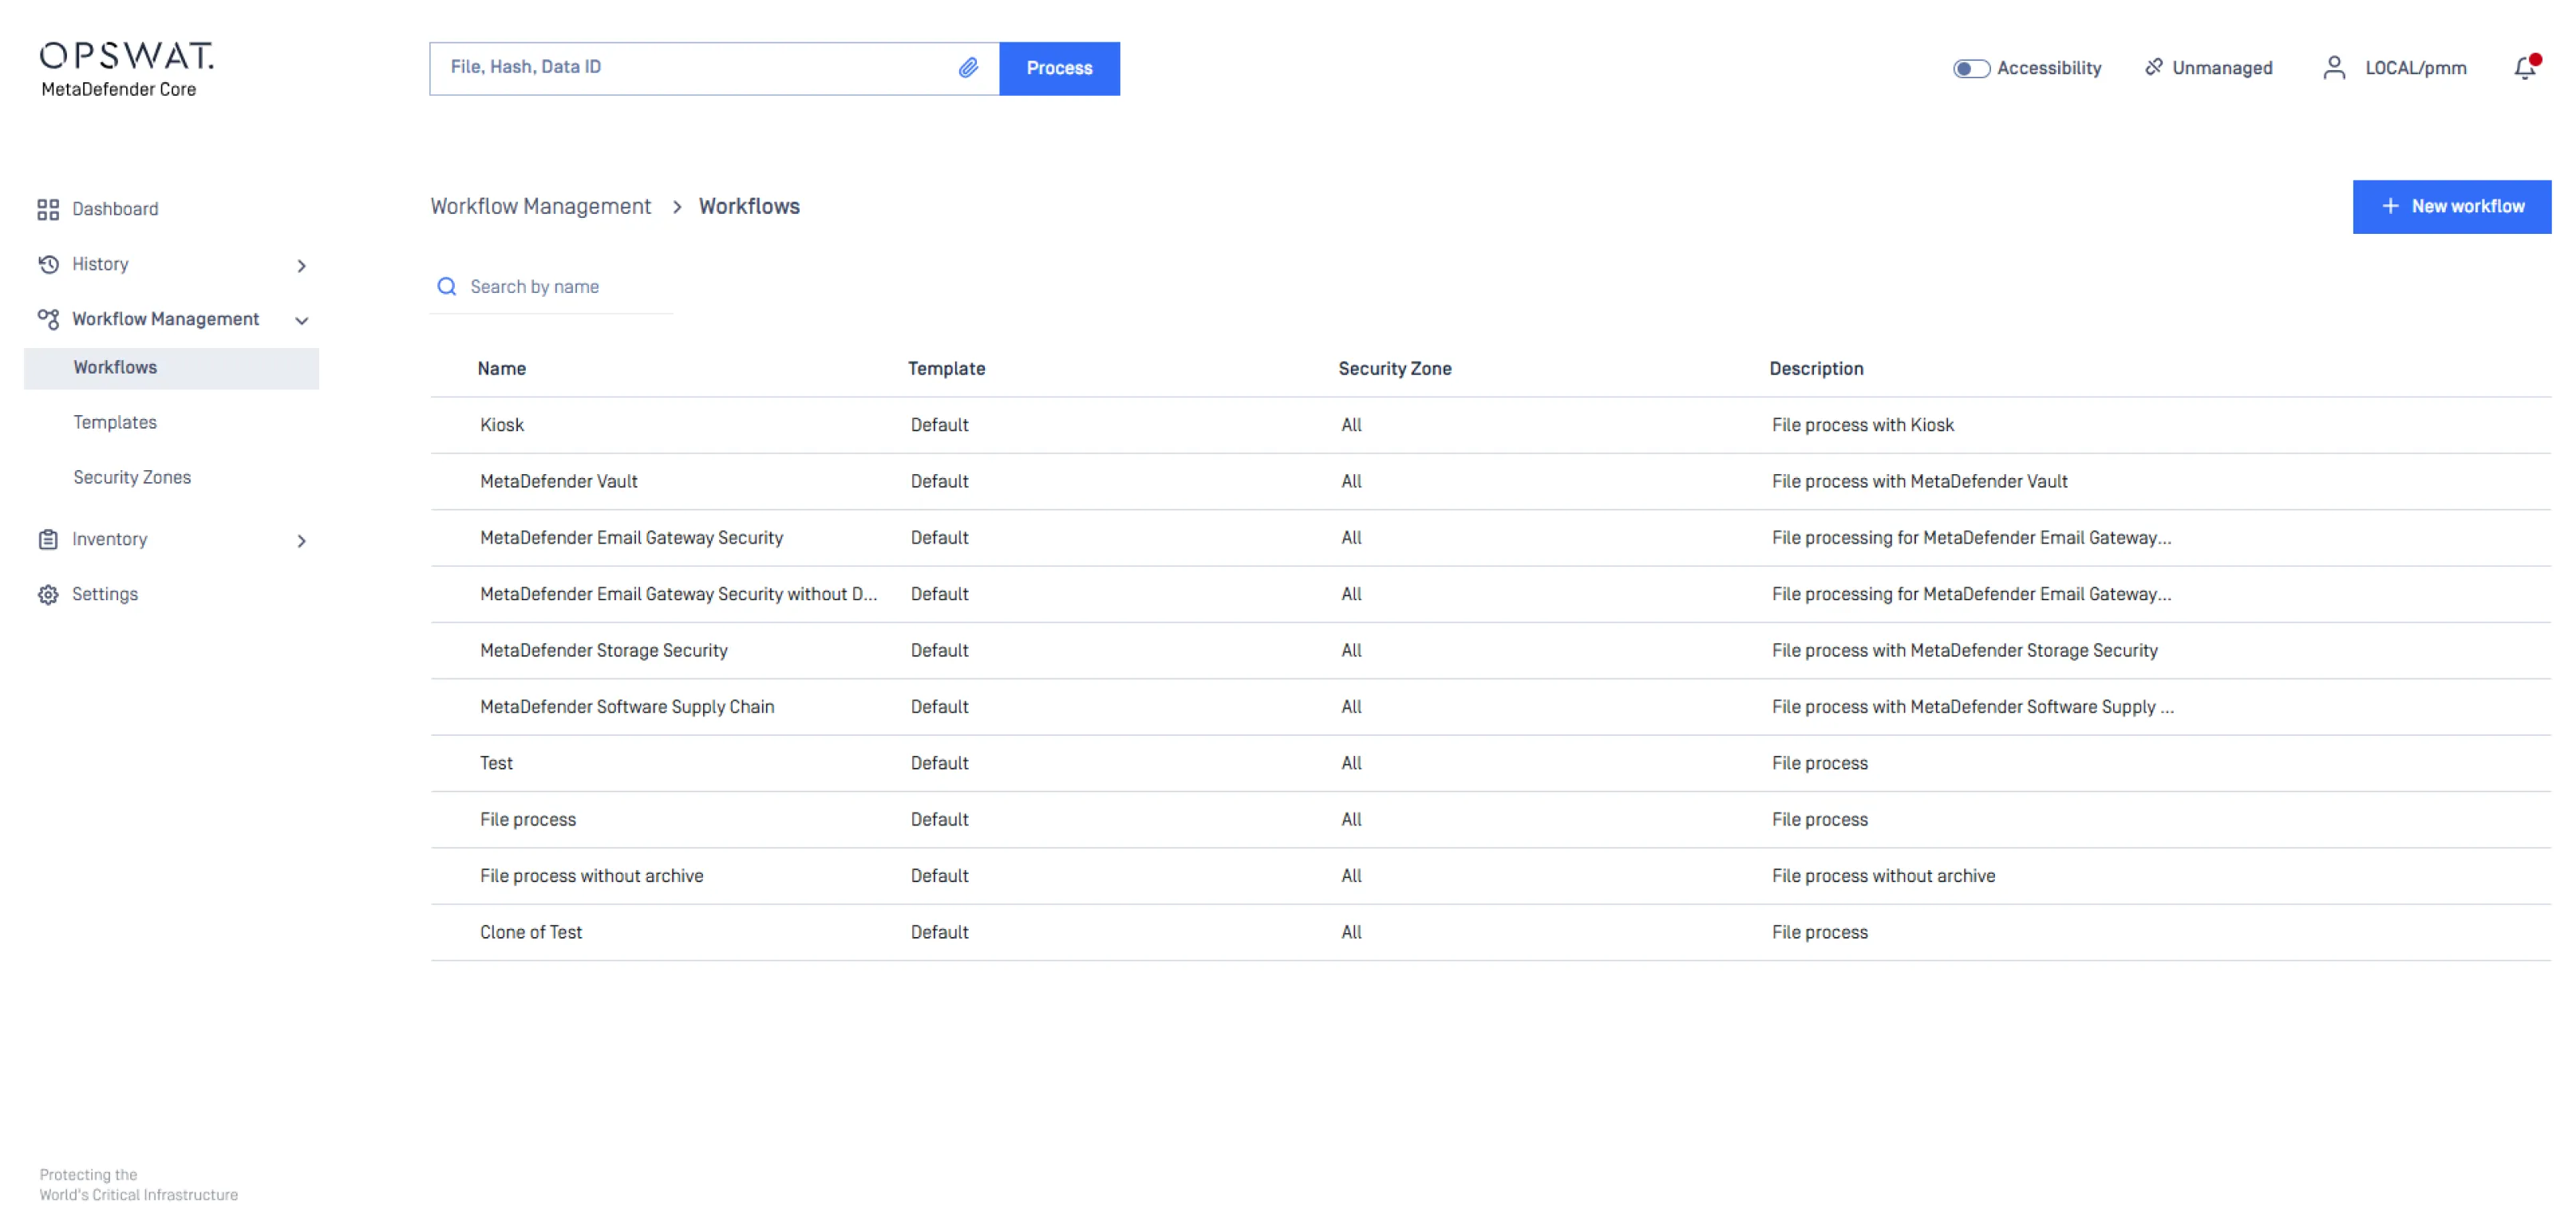Collapse the Workflow Management section chevron
Screen dimensions: 2576x1226
(301, 320)
